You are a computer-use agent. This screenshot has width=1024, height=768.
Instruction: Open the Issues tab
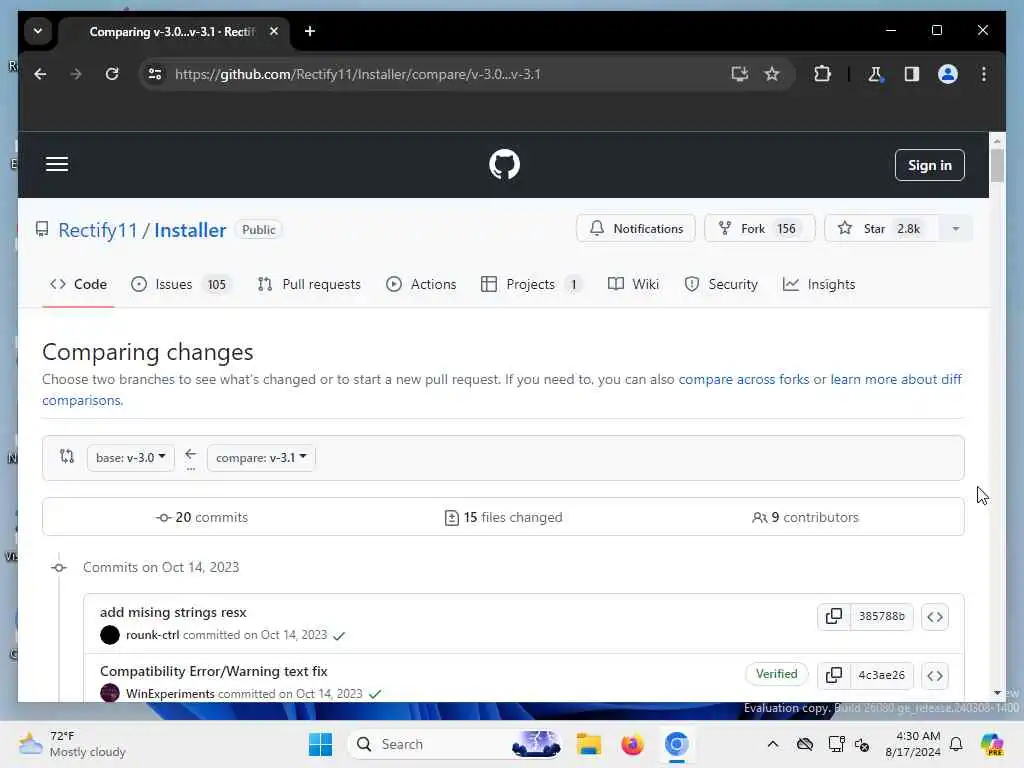tap(181, 285)
